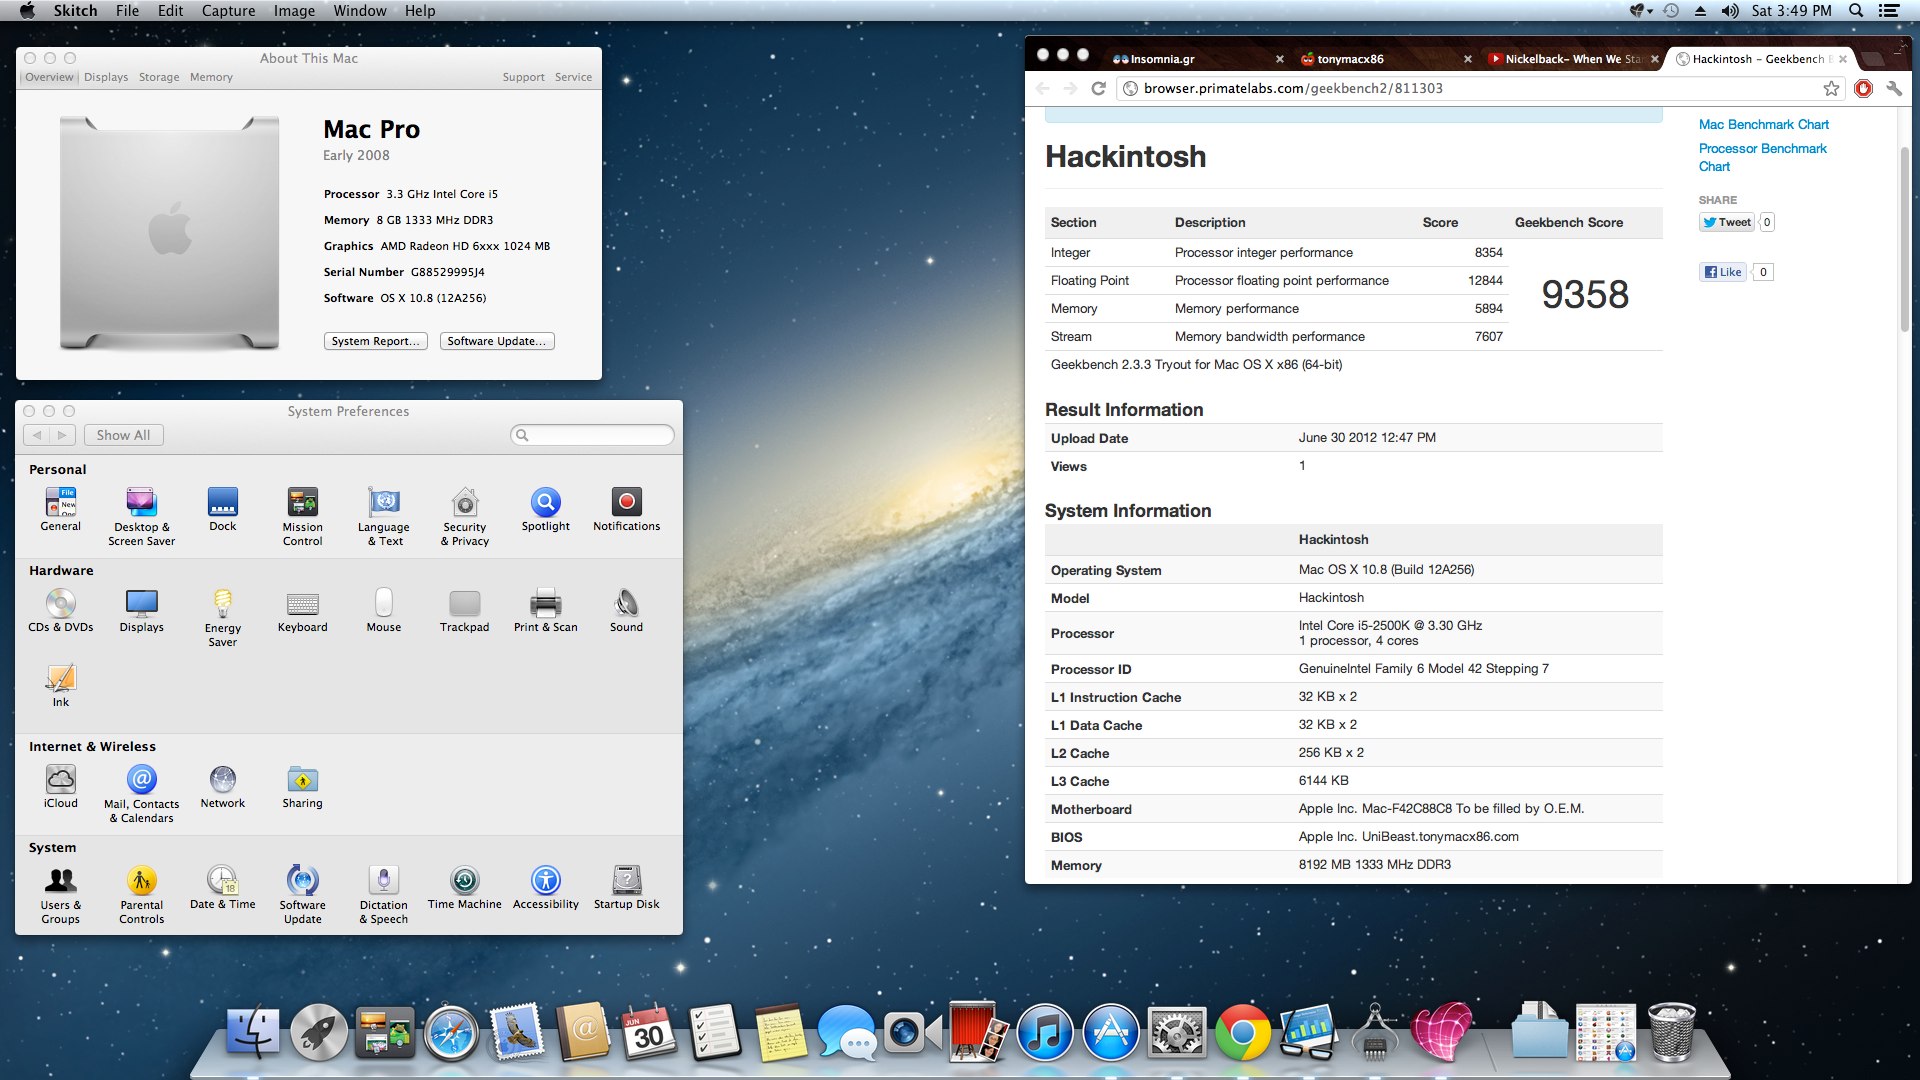
Task: Open the Skitch menu in the menu bar
Action: point(75,10)
